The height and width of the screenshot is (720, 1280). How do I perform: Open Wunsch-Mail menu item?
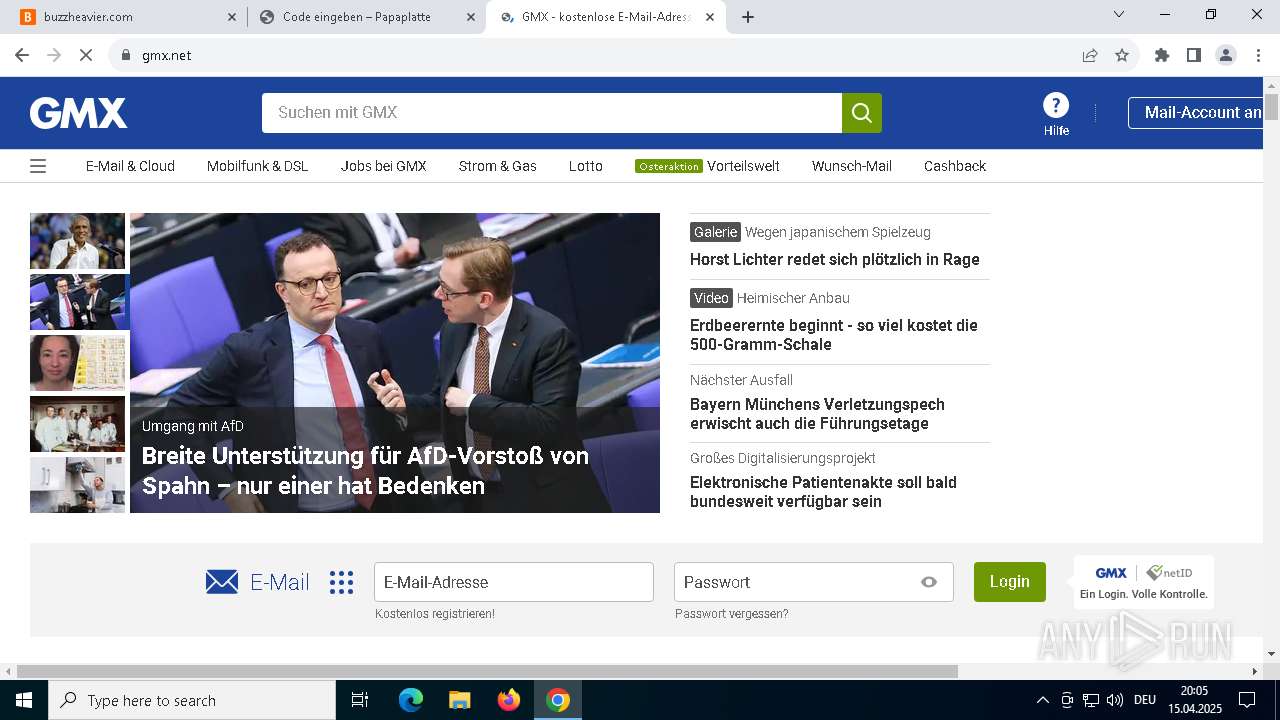851,166
